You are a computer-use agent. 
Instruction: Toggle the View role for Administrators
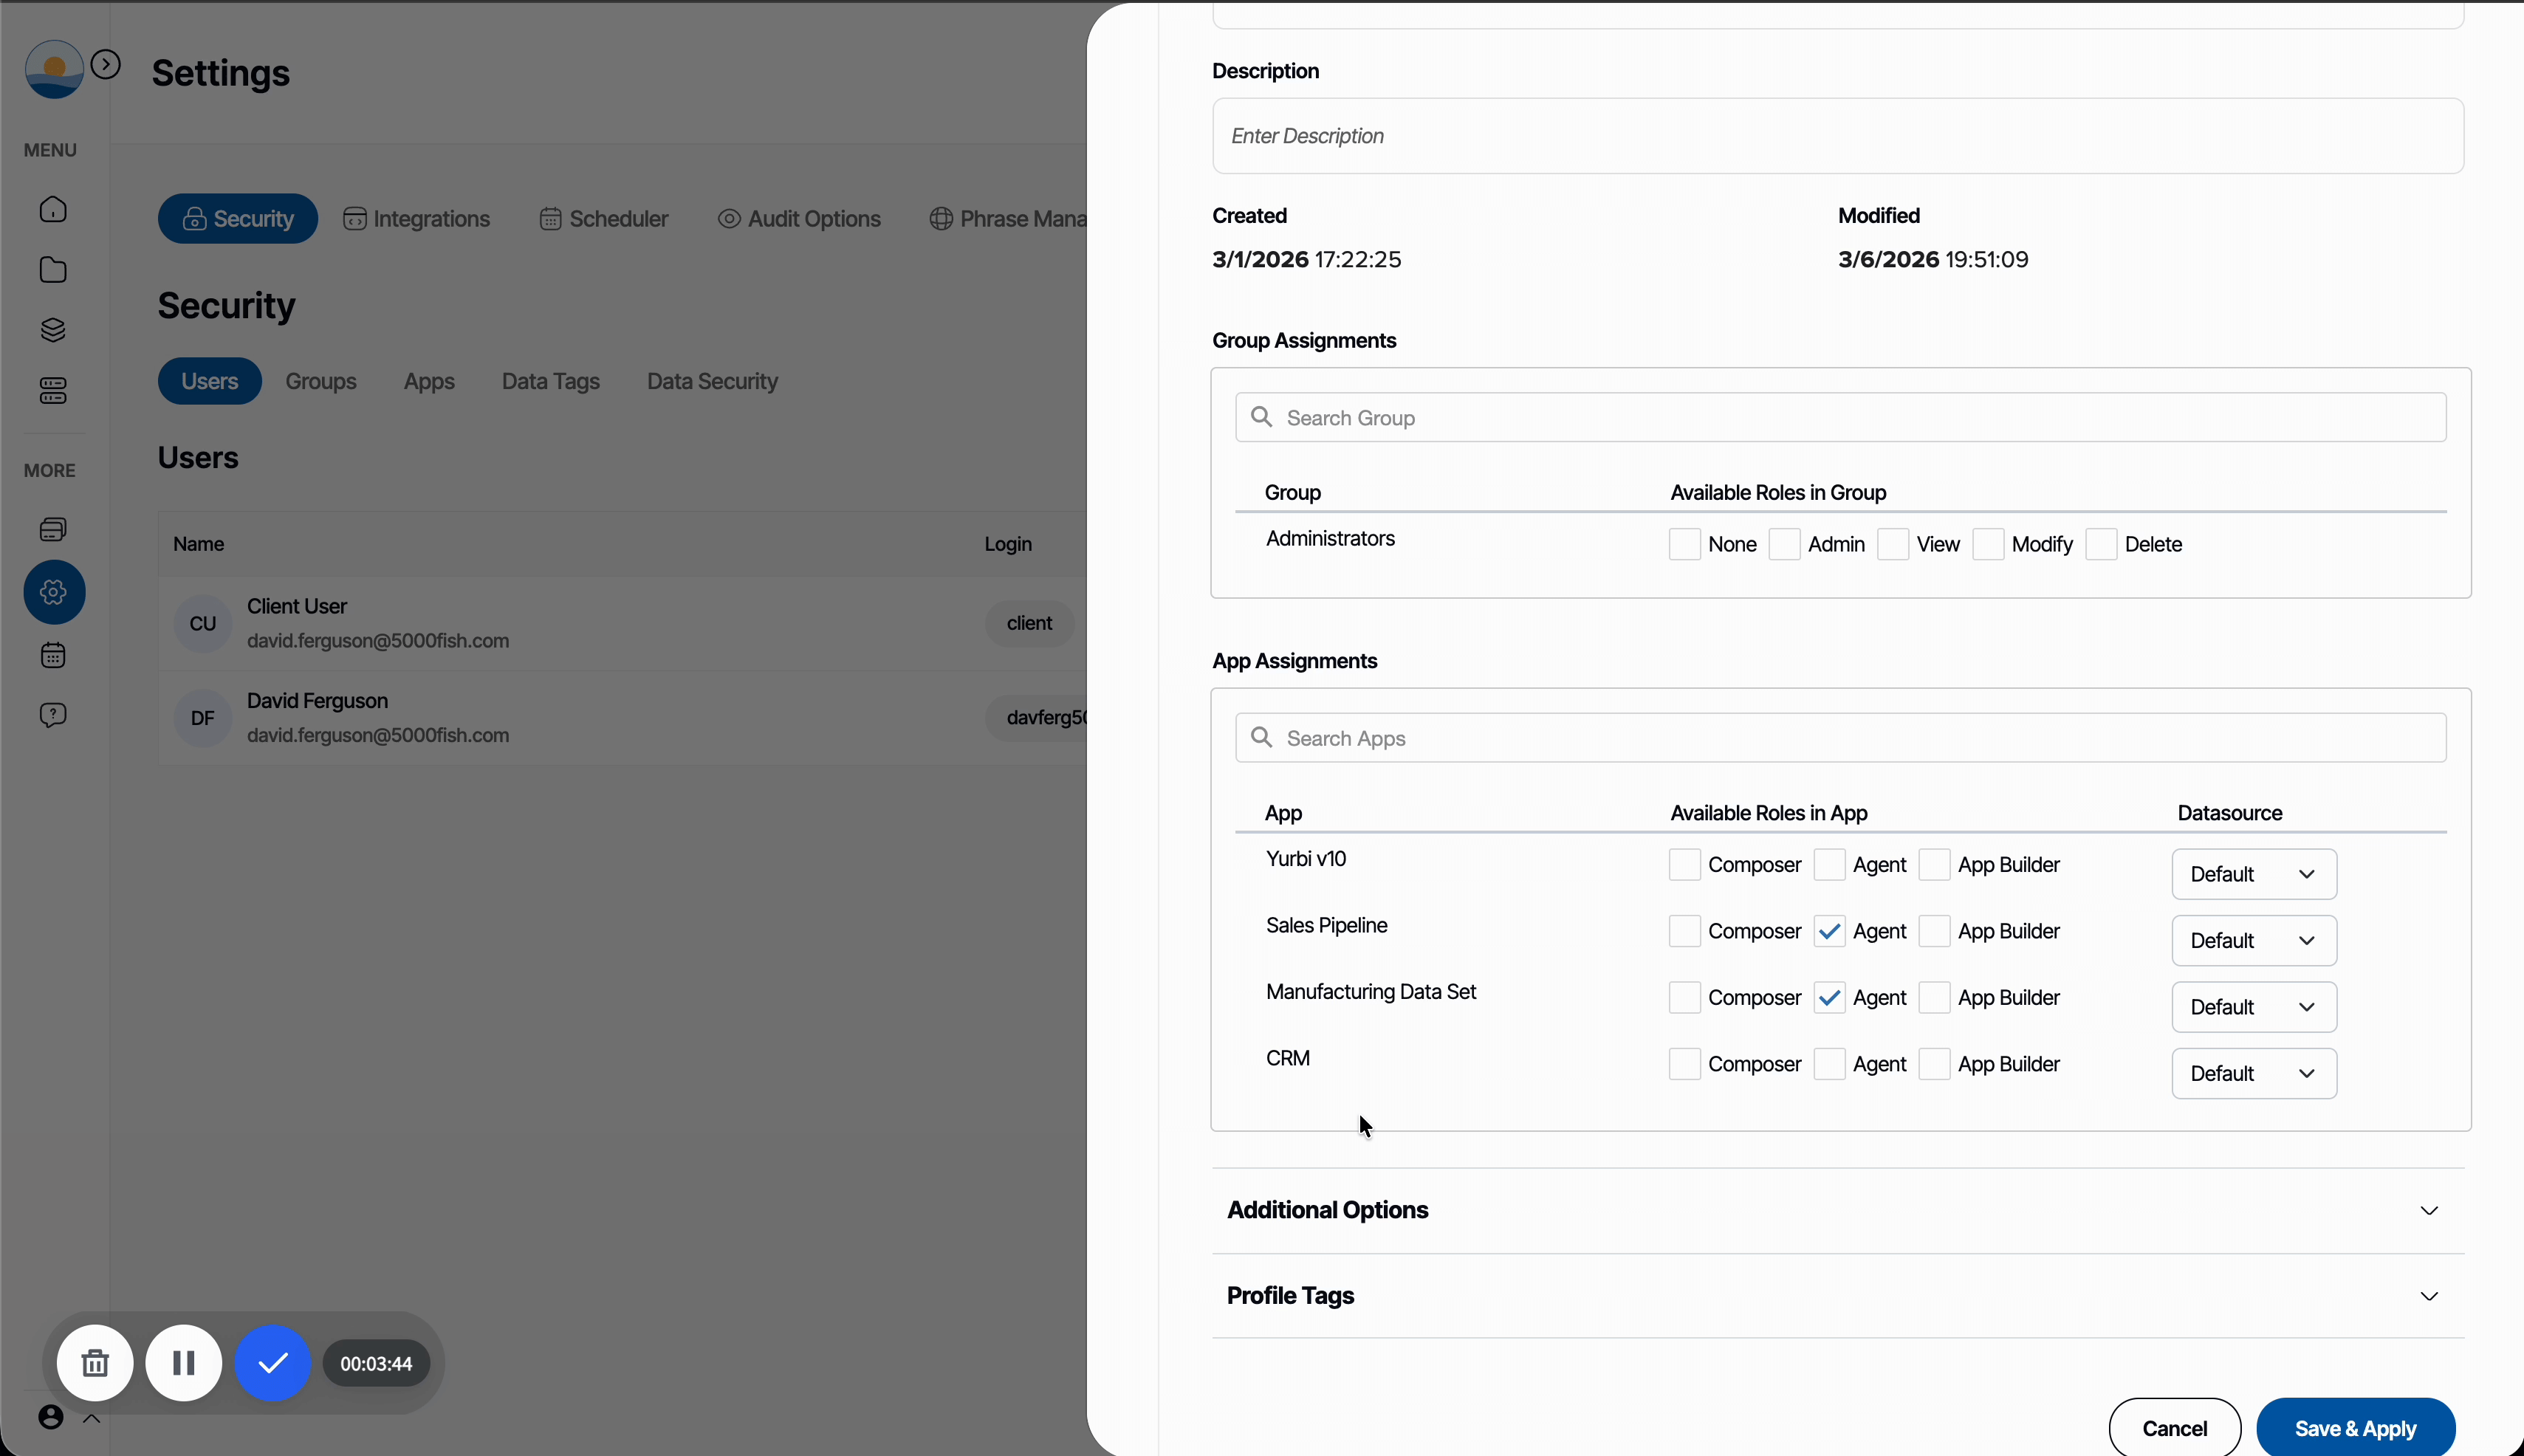pos(1893,544)
